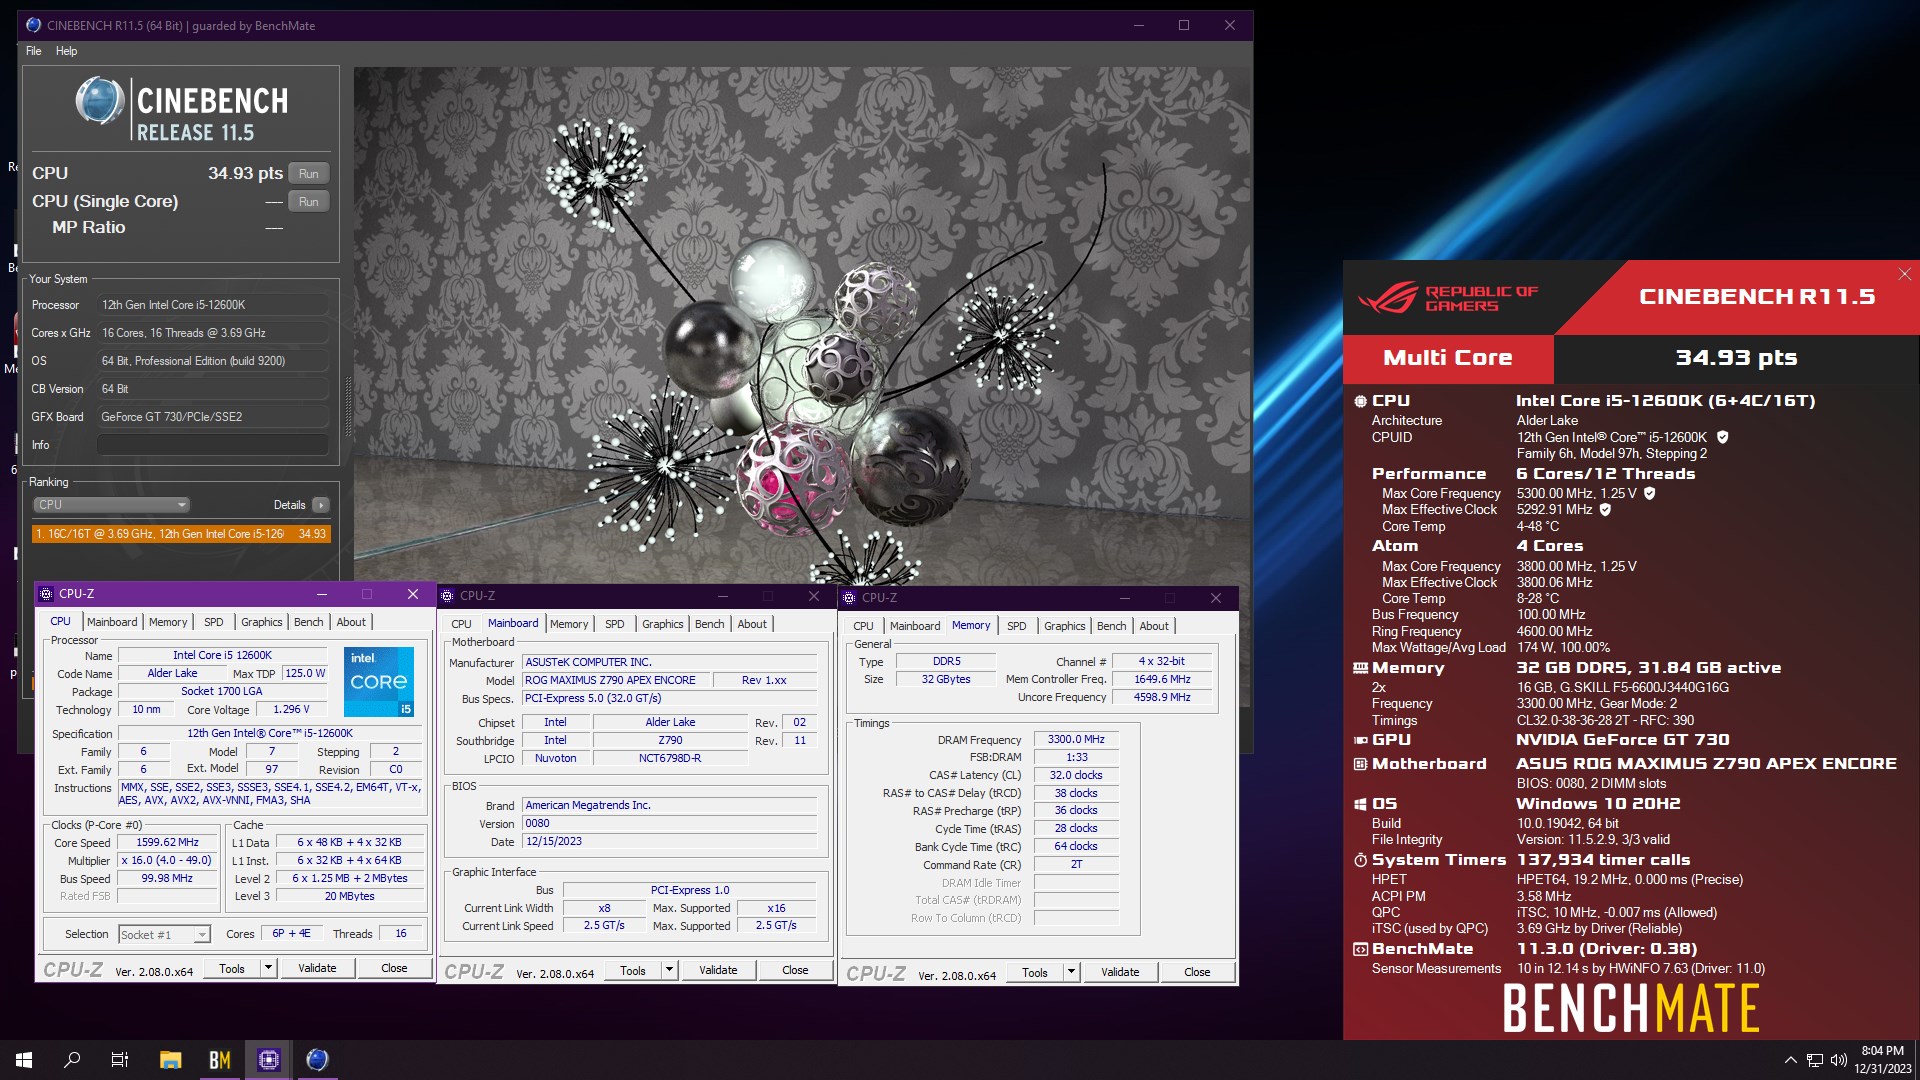1920x1080 pixels.
Task: Toggle Ranking Details button
Action: 320,505
